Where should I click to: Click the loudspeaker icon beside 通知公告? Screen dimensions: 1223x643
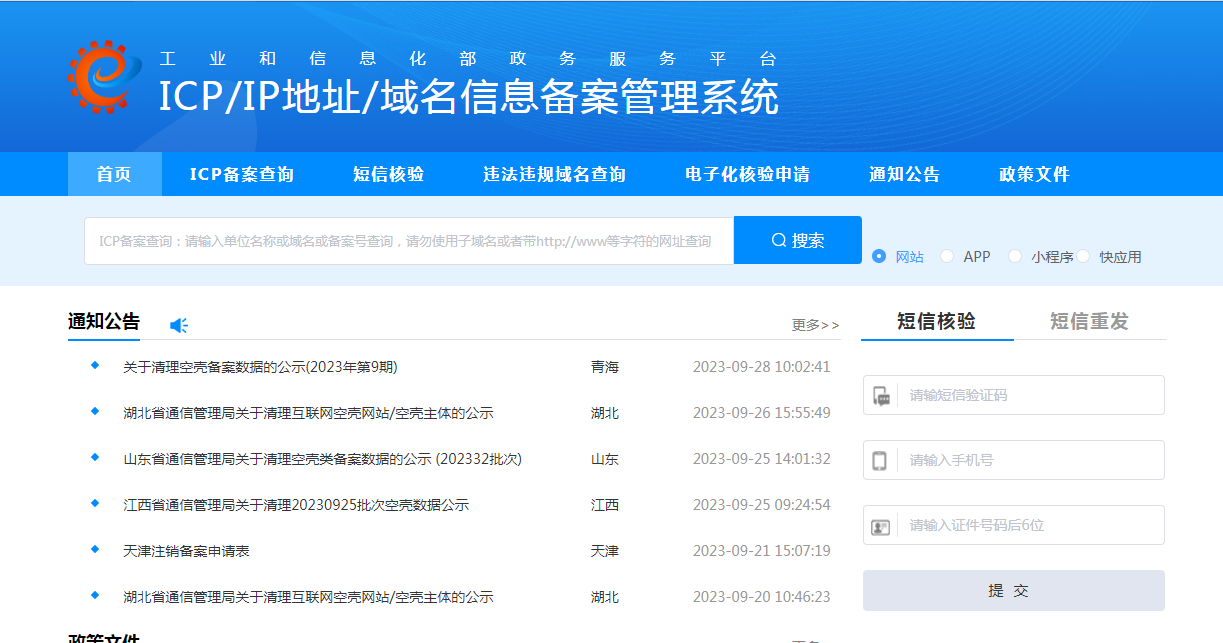179,324
